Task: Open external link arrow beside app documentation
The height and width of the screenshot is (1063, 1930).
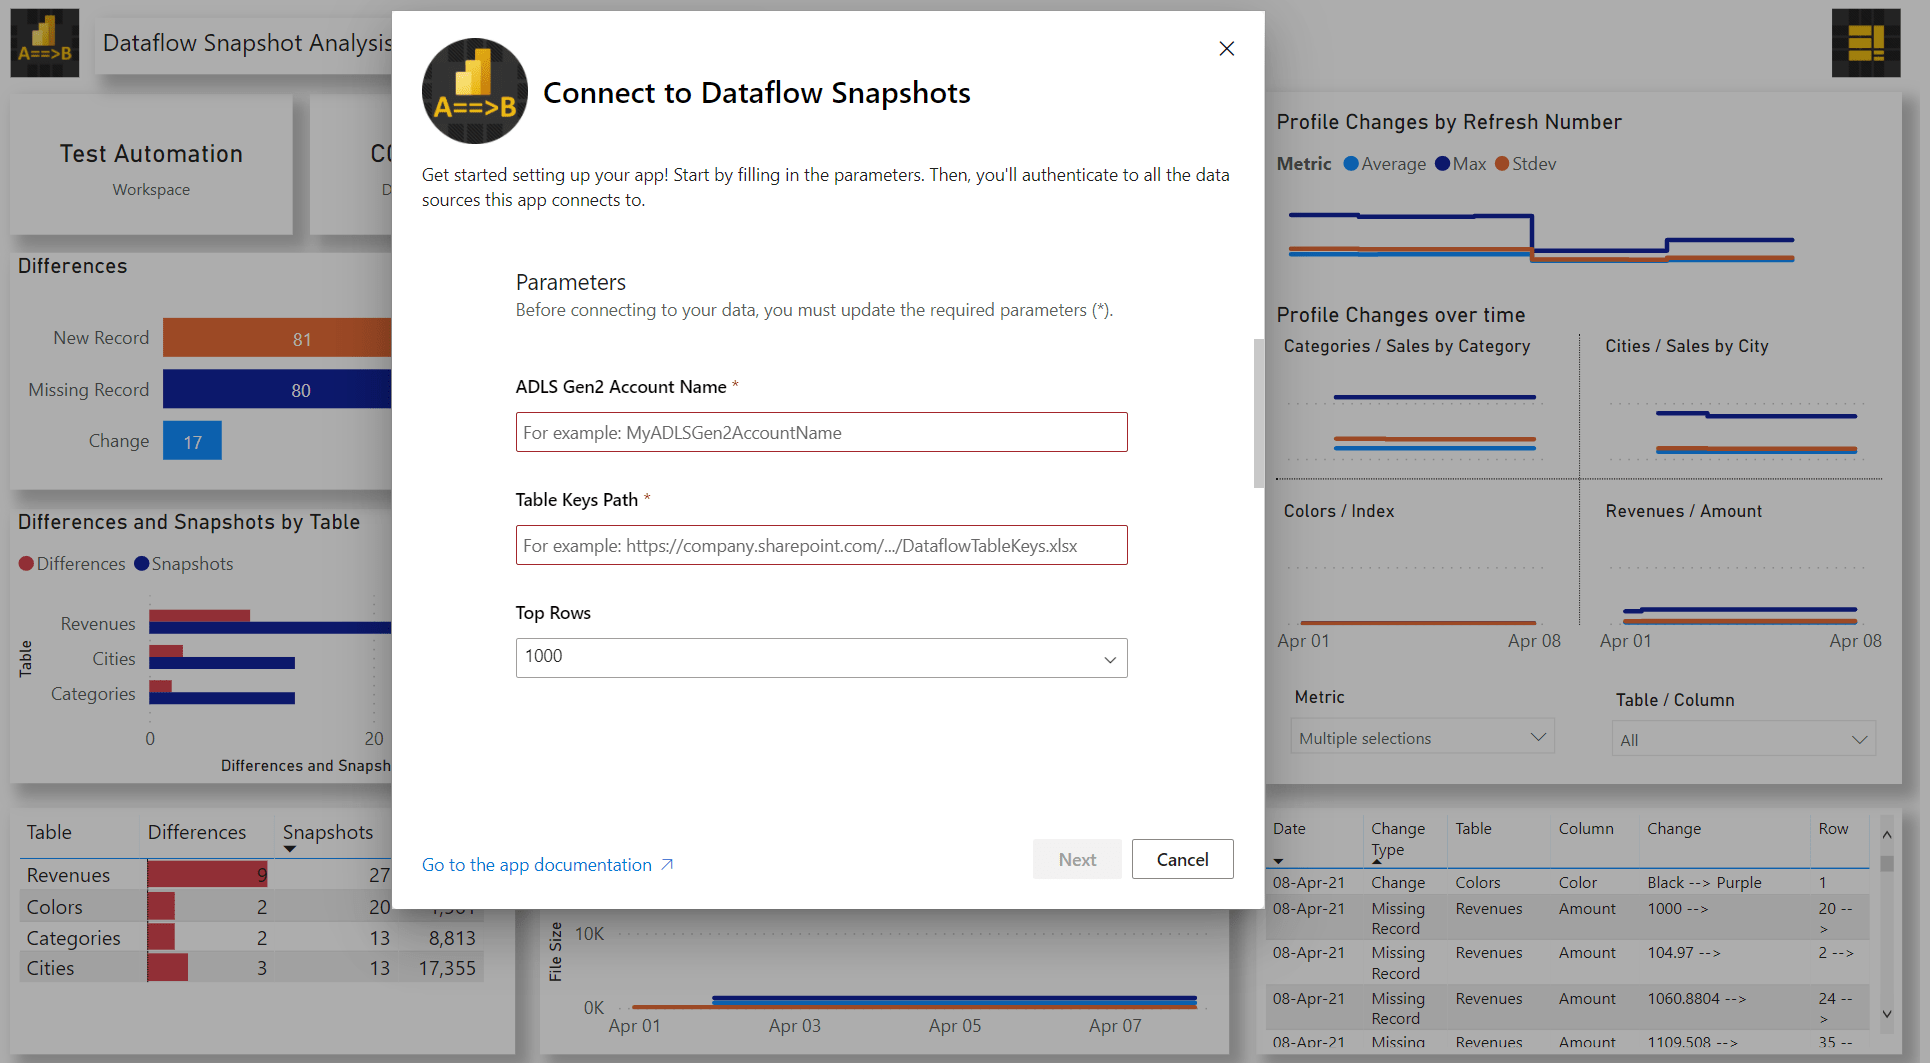Action: click(x=667, y=864)
